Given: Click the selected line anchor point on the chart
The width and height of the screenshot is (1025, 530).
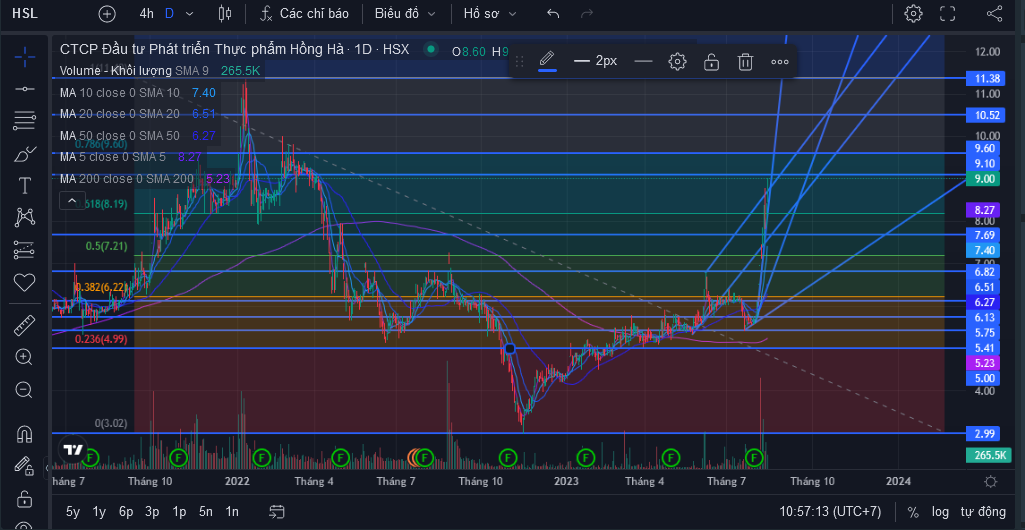Looking at the screenshot, I should tap(510, 349).
